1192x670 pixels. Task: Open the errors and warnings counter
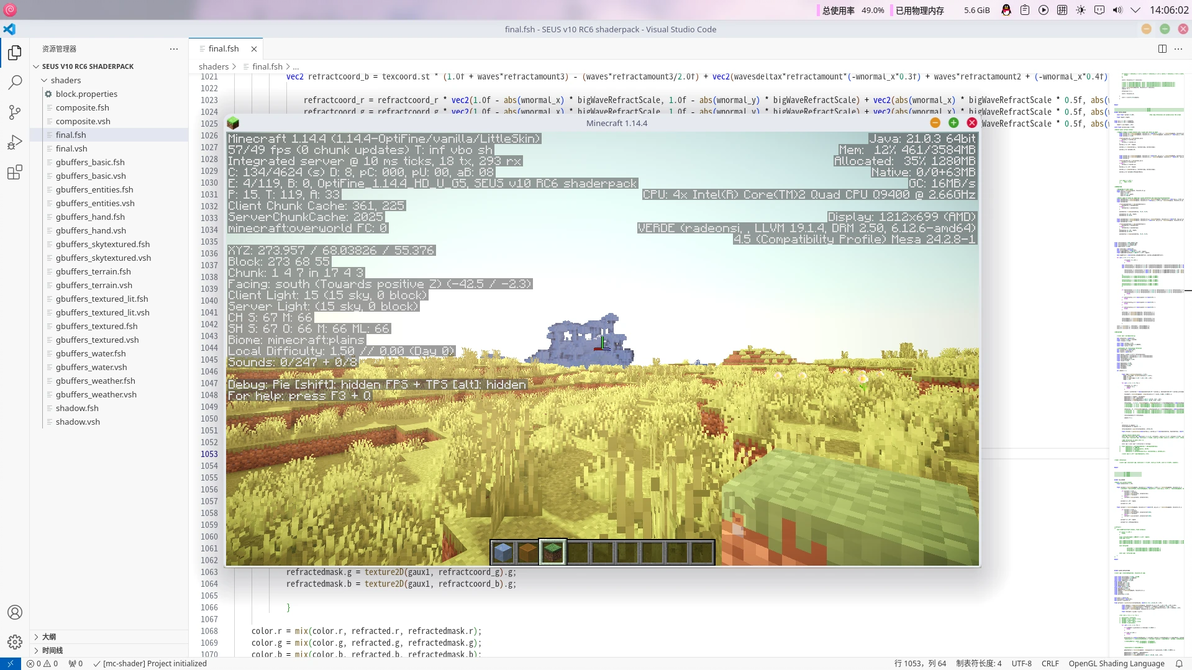click(42, 663)
